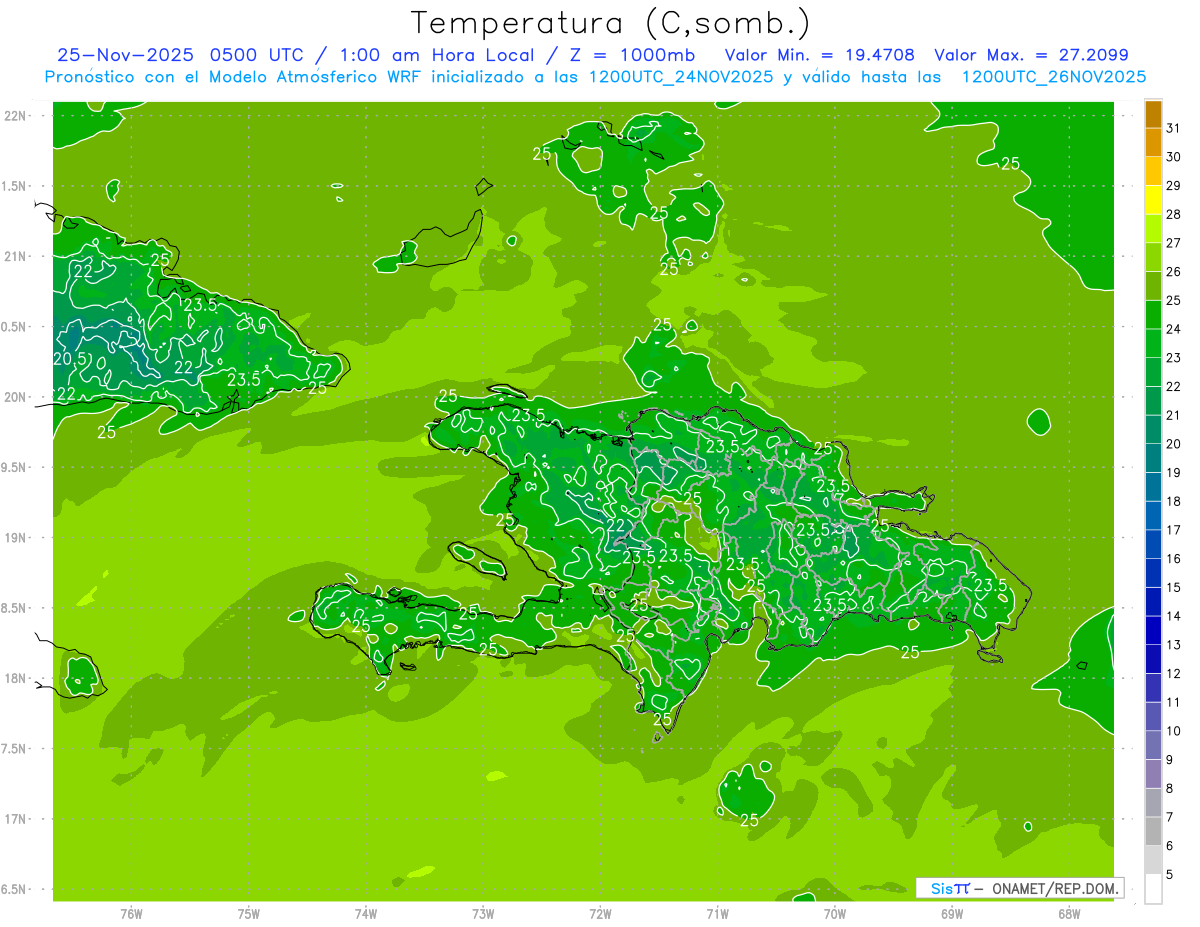Viewport: 1200px width, 927px height.
Task: Click the legend scale number '10'
Action: [x=1174, y=731]
